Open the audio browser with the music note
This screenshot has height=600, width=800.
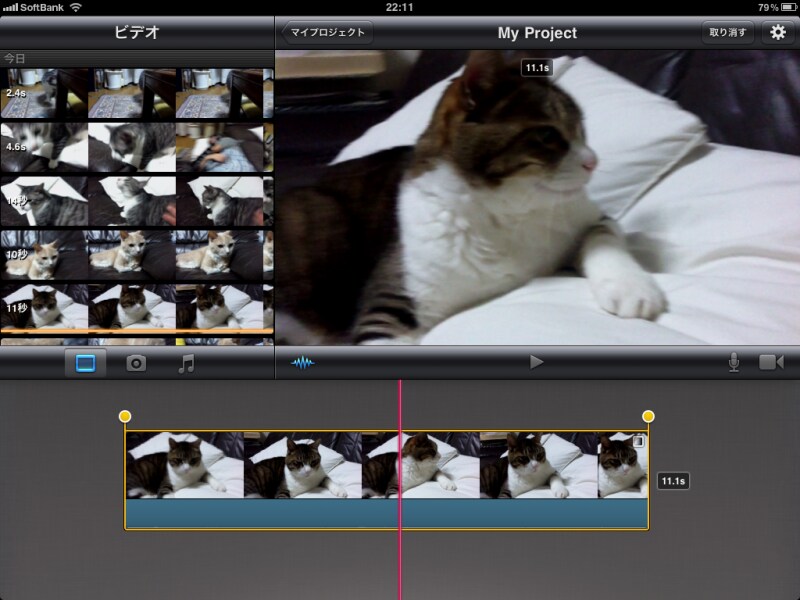pos(186,364)
